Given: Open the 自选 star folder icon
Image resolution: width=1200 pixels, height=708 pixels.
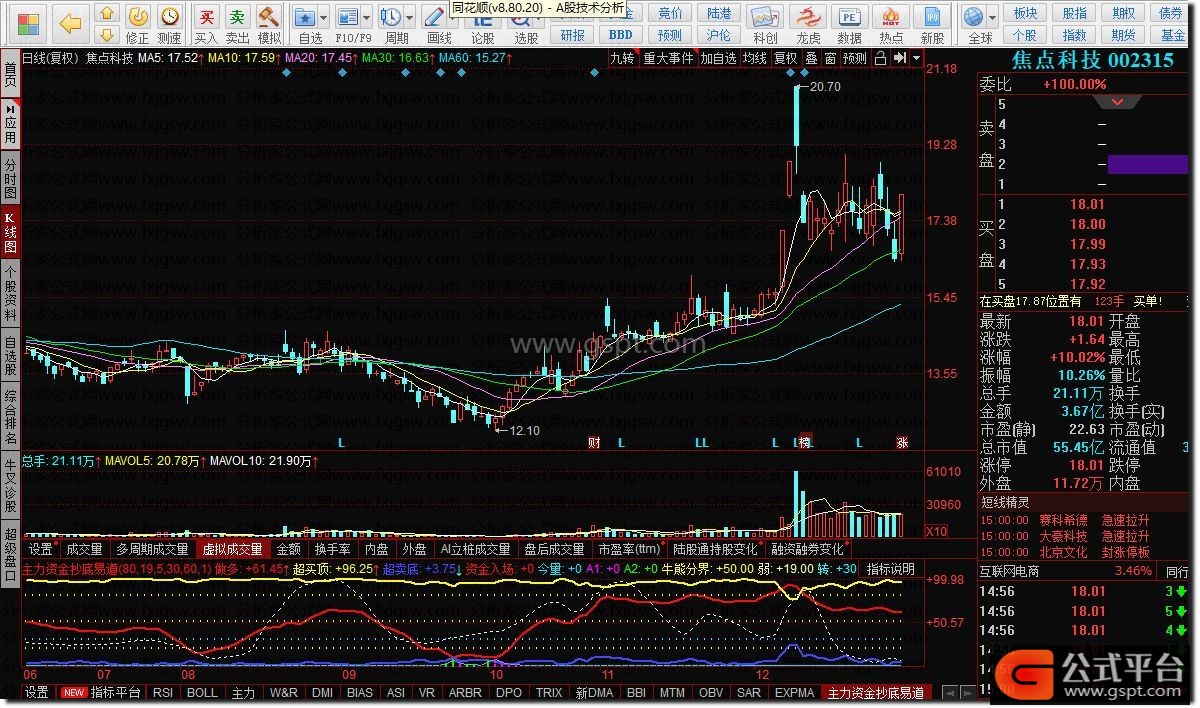Looking at the screenshot, I should (306, 17).
